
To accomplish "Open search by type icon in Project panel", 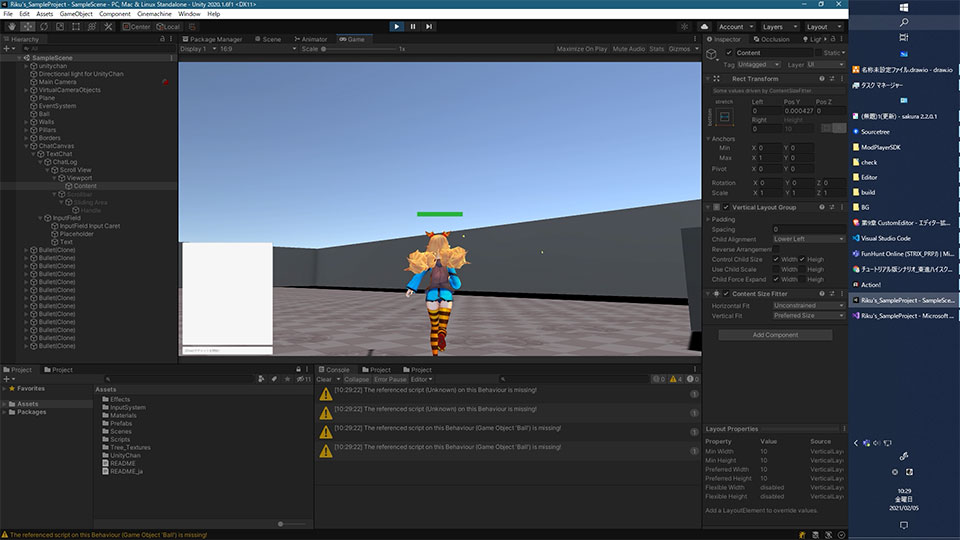I will pyautogui.click(x=261, y=379).
